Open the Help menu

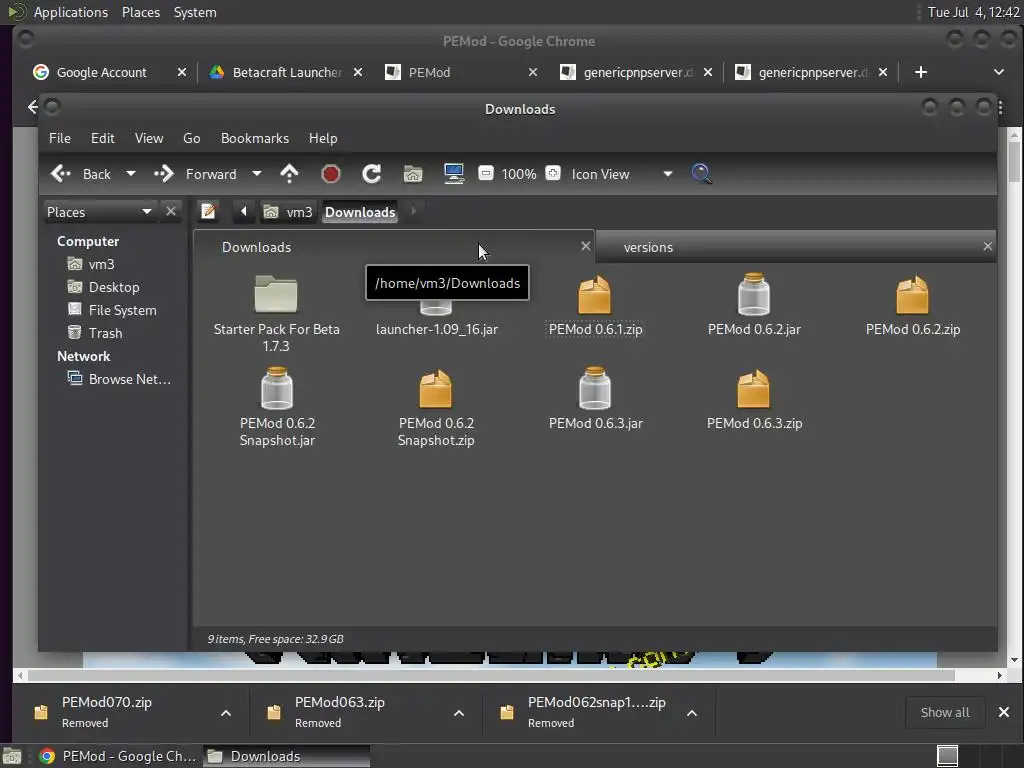(x=323, y=138)
